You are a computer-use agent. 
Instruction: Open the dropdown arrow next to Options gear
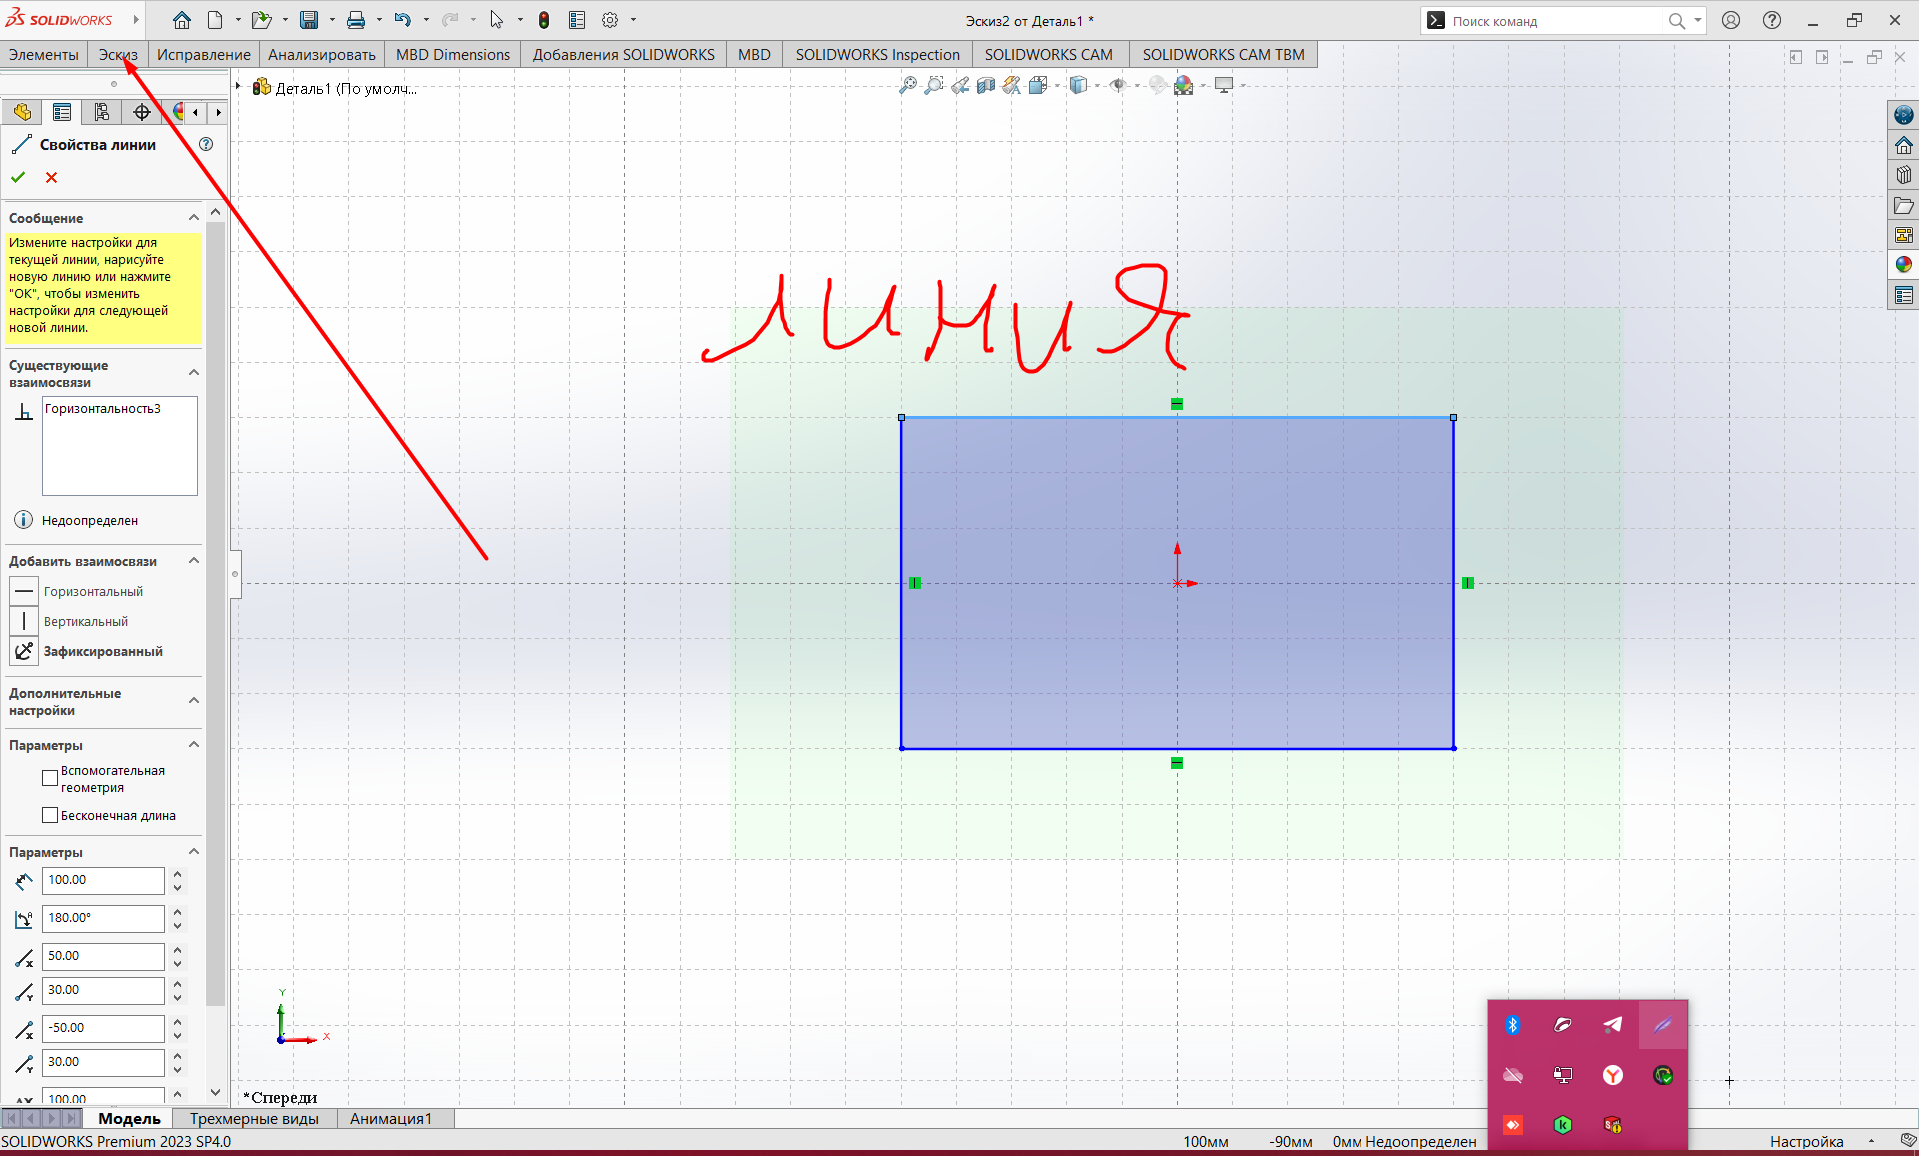click(633, 20)
